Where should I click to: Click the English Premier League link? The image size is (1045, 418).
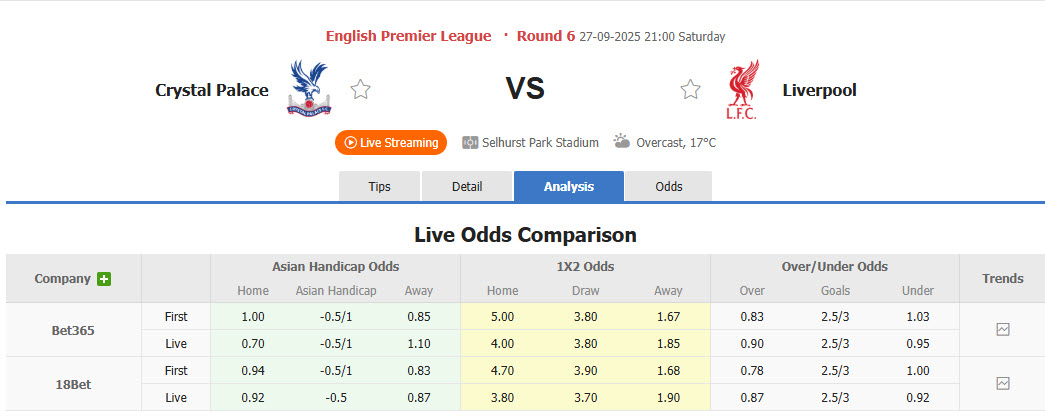click(408, 36)
